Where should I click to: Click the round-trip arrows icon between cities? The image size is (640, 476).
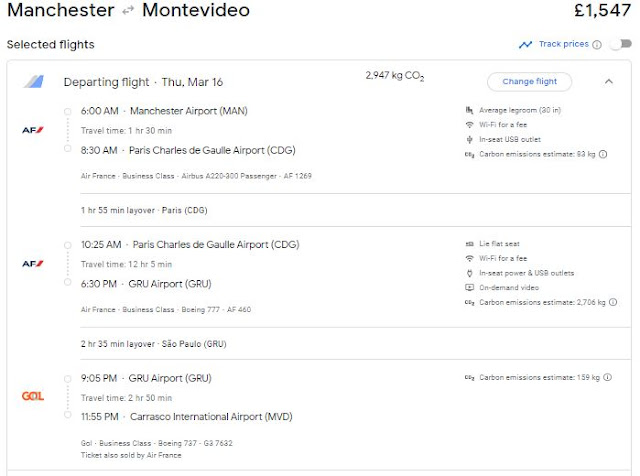pos(128,11)
